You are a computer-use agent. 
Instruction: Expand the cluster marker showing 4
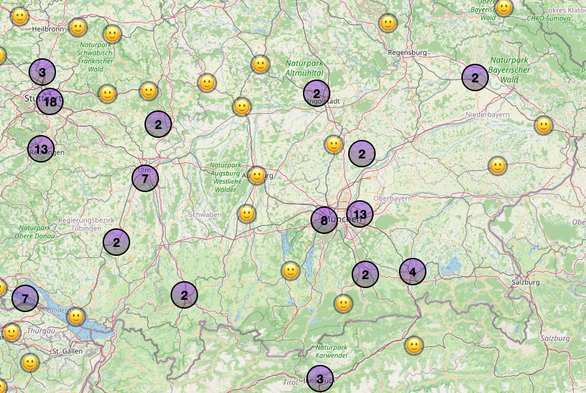click(x=413, y=272)
